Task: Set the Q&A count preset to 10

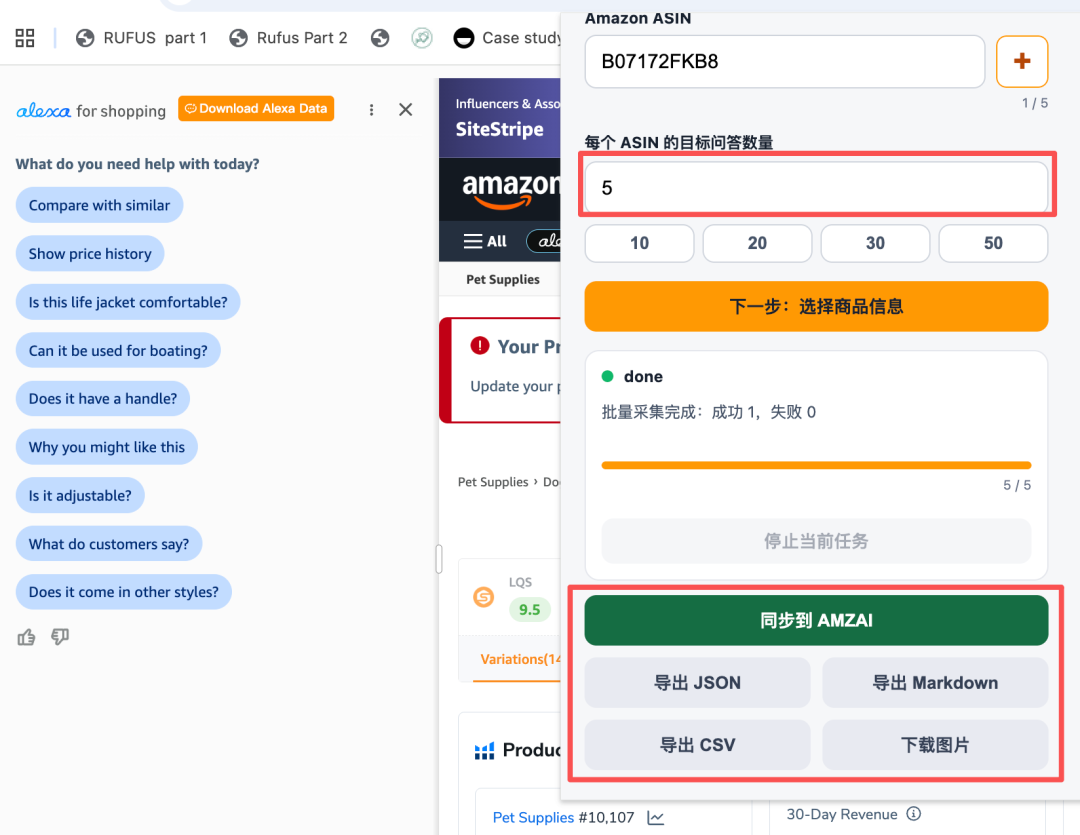Action: point(639,243)
